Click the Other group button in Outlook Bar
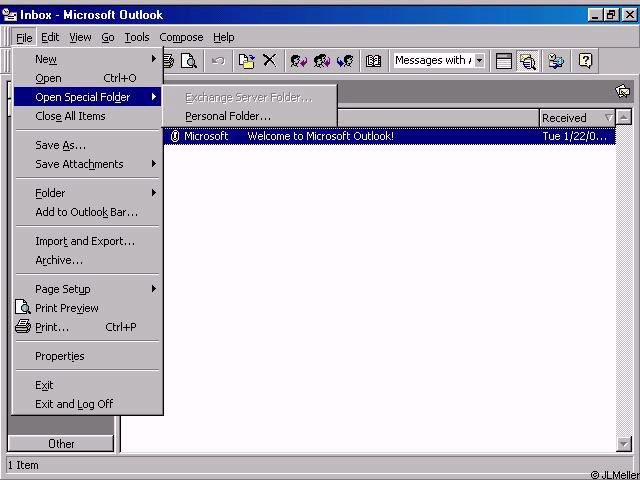640x480 pixels. point(61,444)
